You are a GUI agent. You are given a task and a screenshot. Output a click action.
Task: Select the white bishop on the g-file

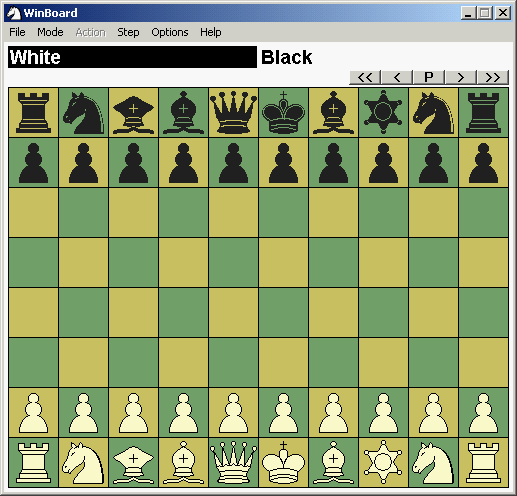click(333, 463)
